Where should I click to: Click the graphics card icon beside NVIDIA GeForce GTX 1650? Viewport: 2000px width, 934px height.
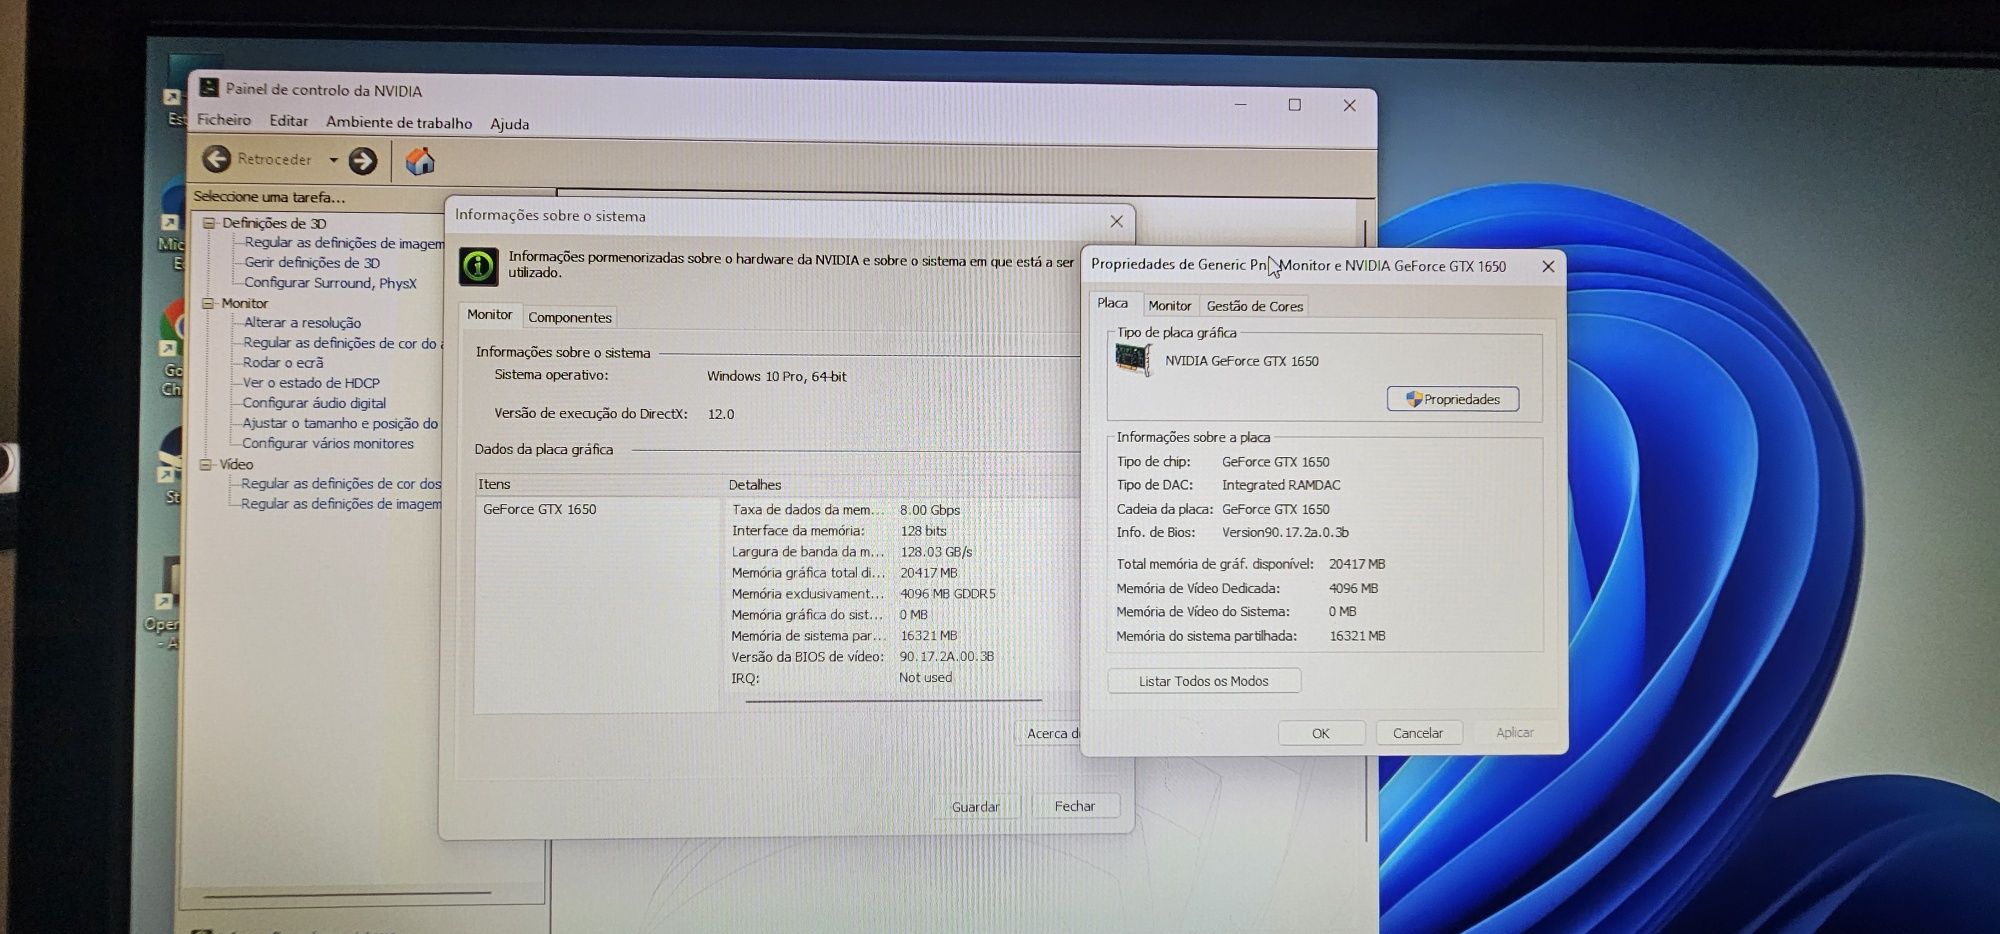click(x=1134, y=359)
